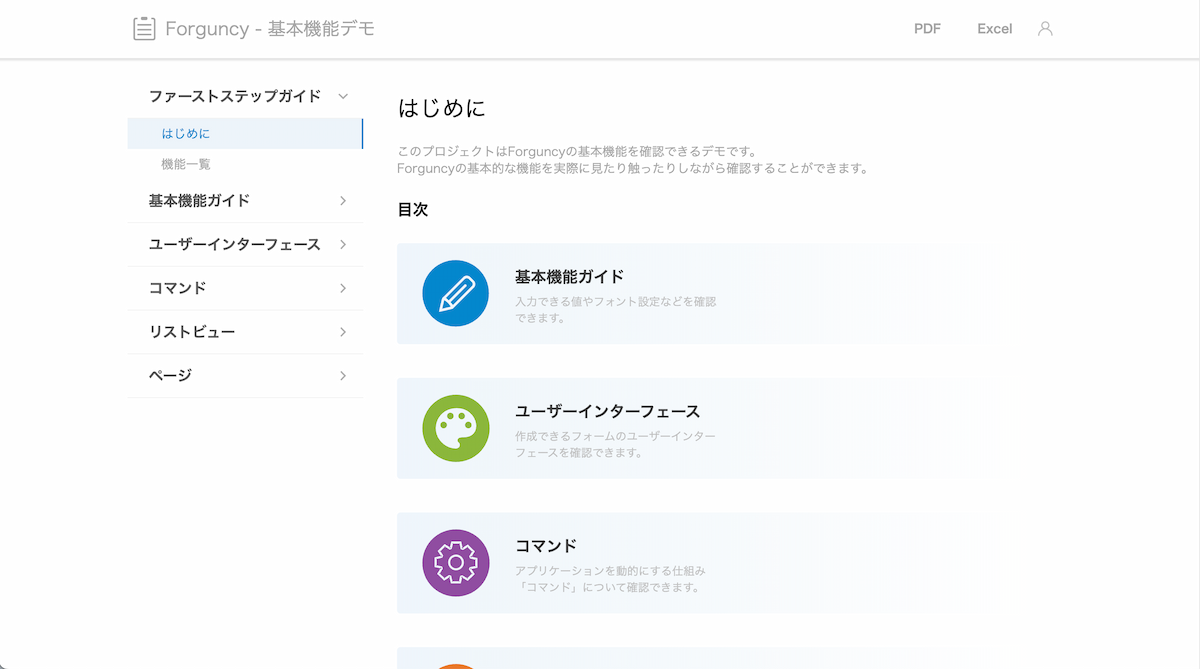Collapse the ファーストステップガイド section

click(343, 96)
